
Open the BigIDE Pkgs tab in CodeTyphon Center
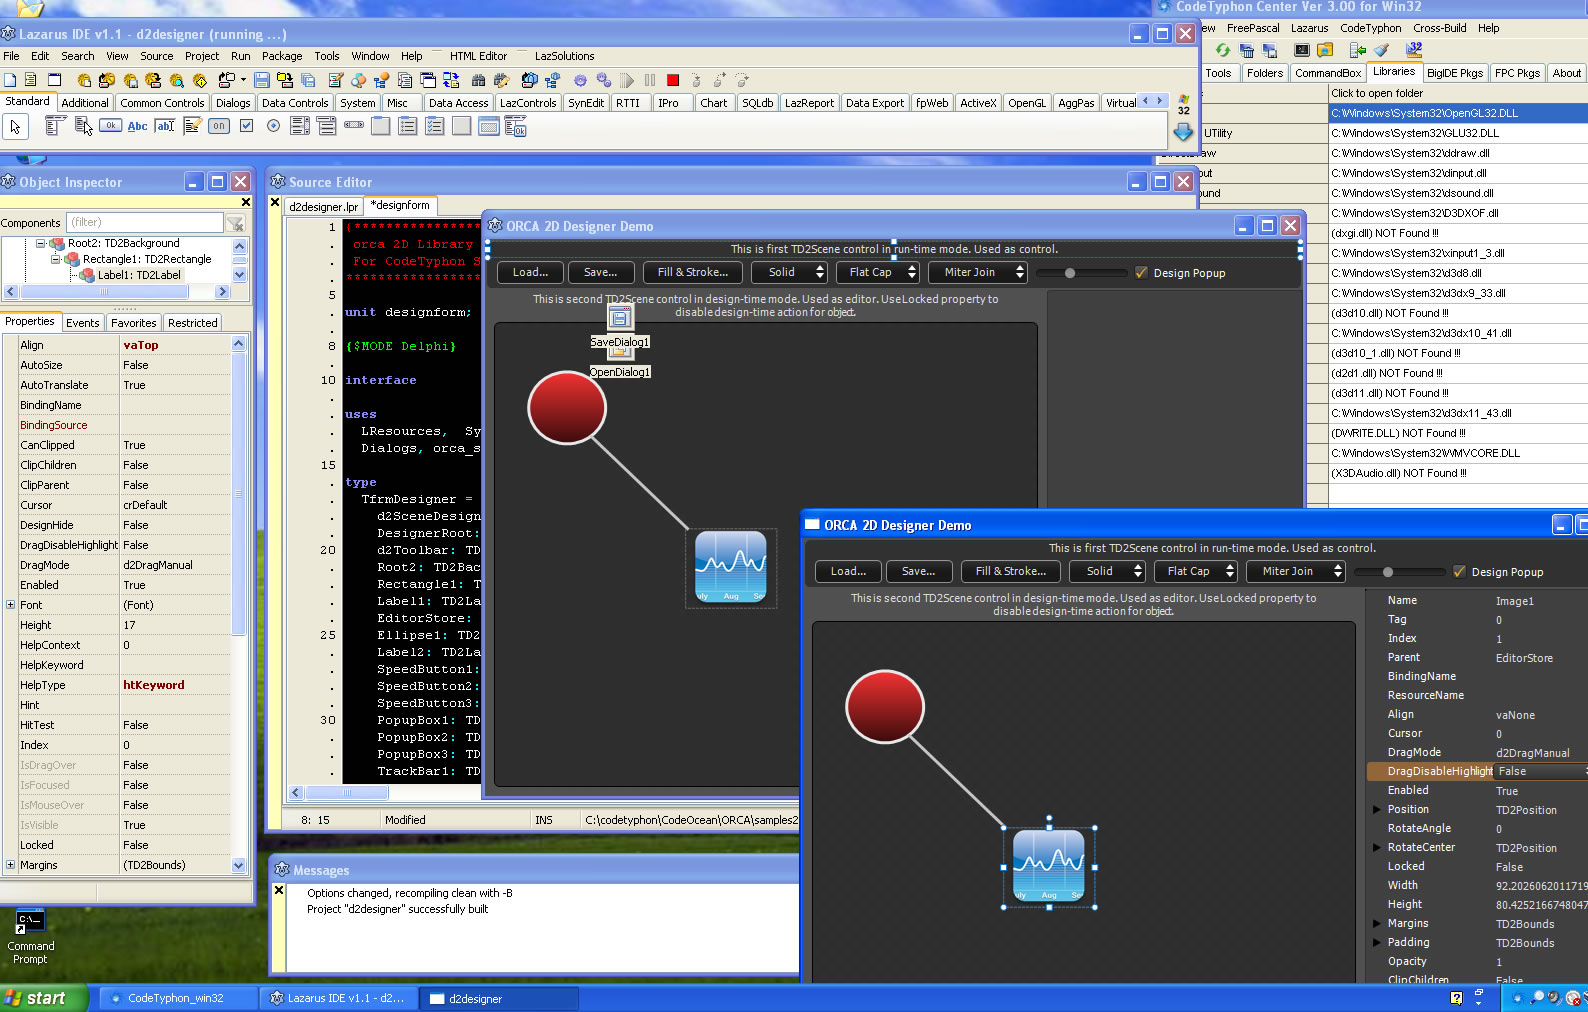1455,73
